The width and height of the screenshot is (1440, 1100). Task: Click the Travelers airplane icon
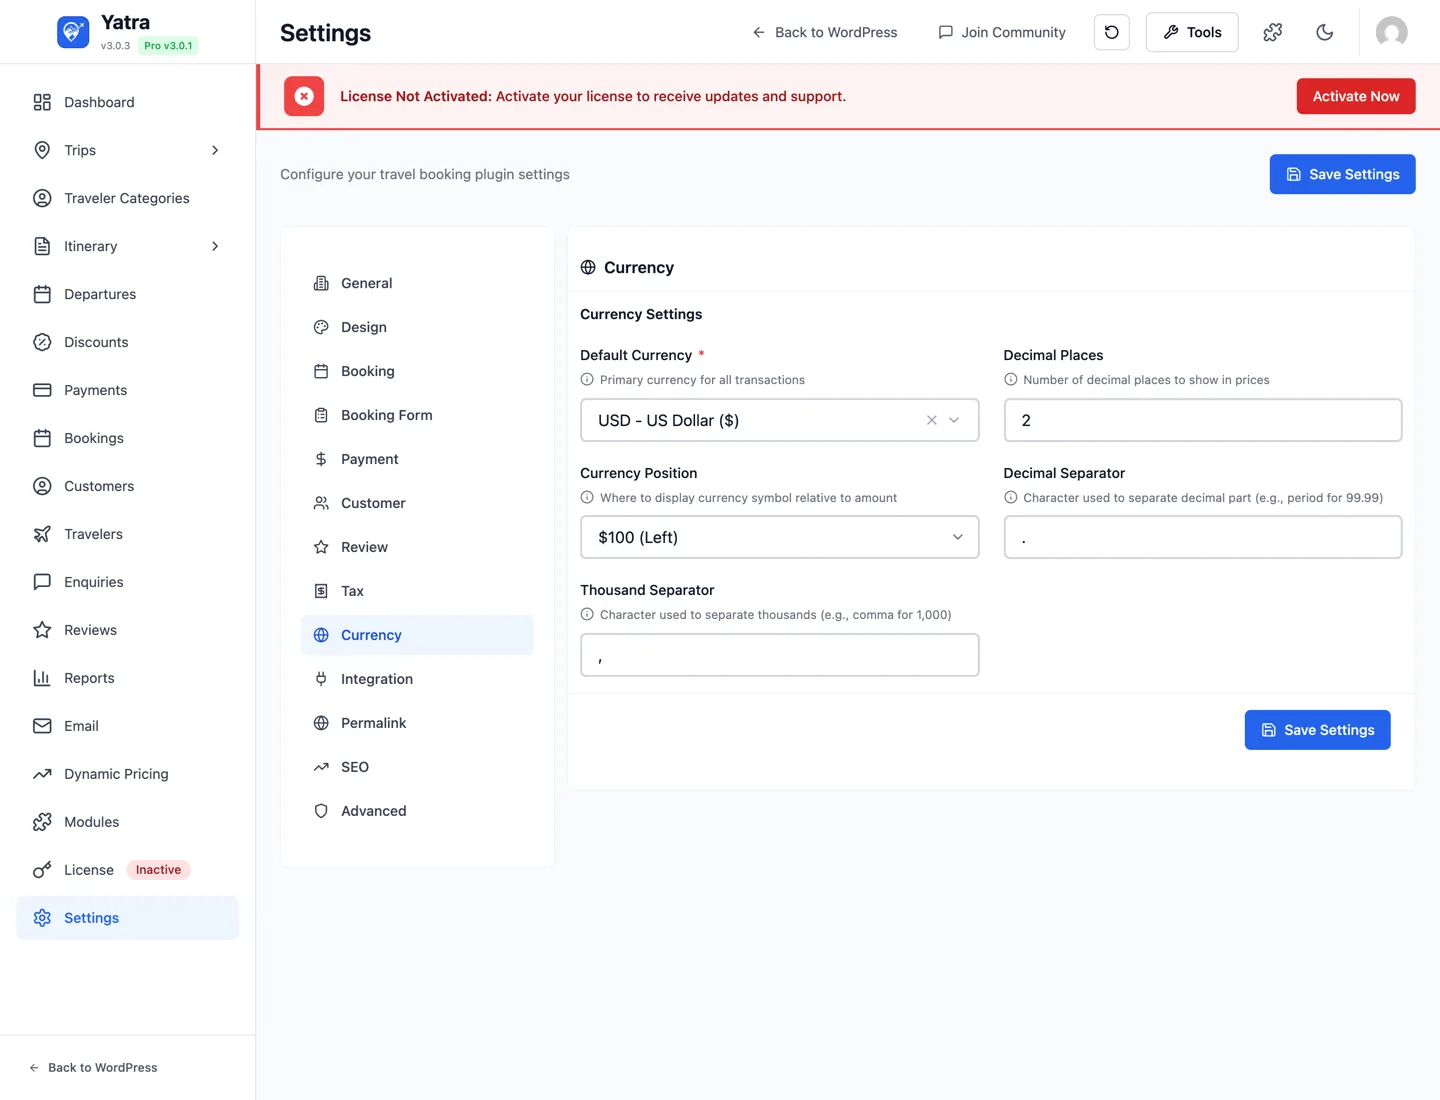(42, 534)
